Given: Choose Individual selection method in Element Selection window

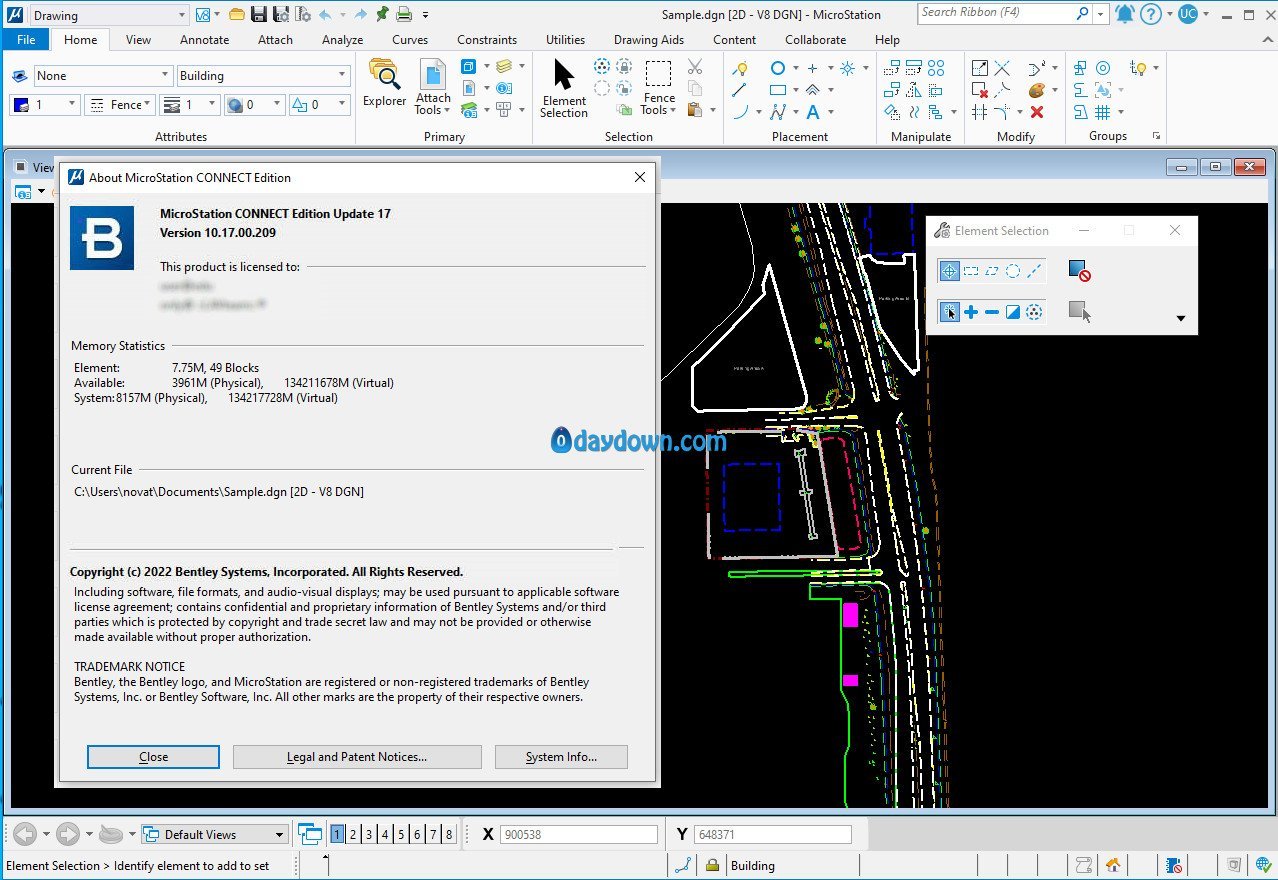Looking at the screenshot, I should point(950,271).
